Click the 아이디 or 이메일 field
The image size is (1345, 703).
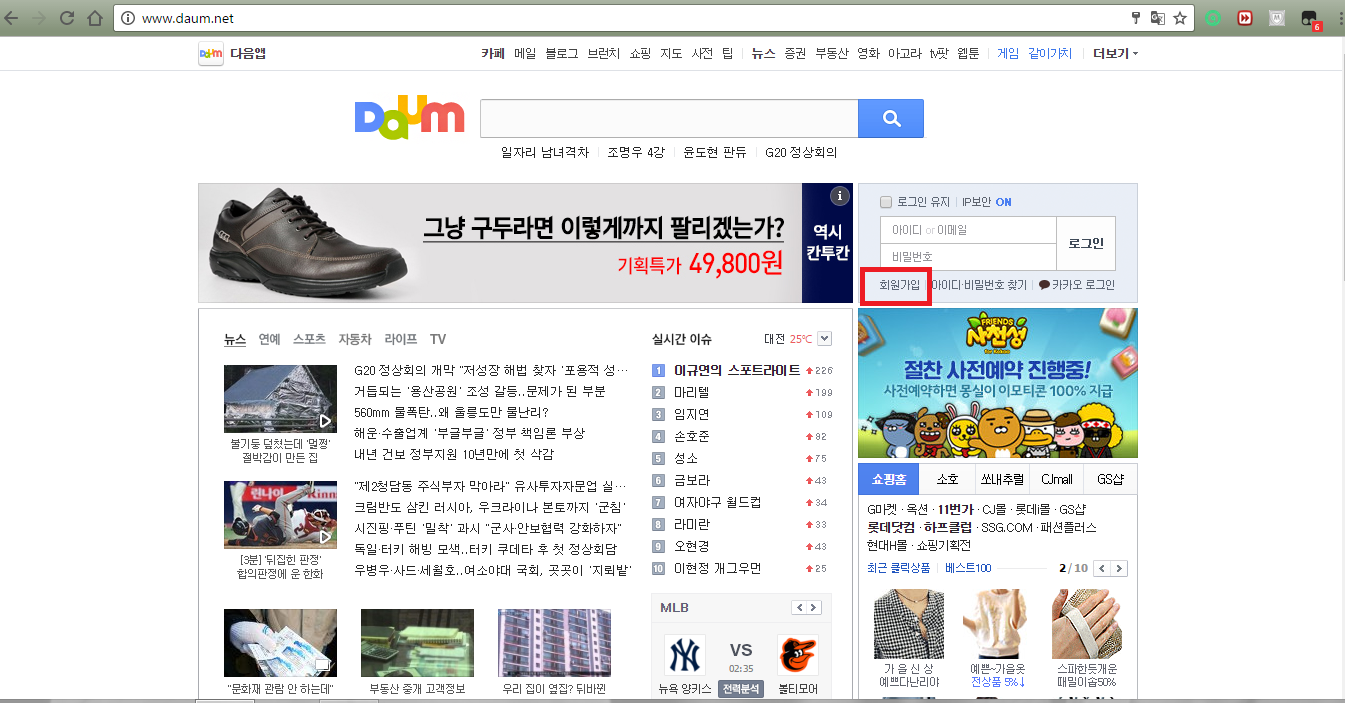[x=968, y=230]
